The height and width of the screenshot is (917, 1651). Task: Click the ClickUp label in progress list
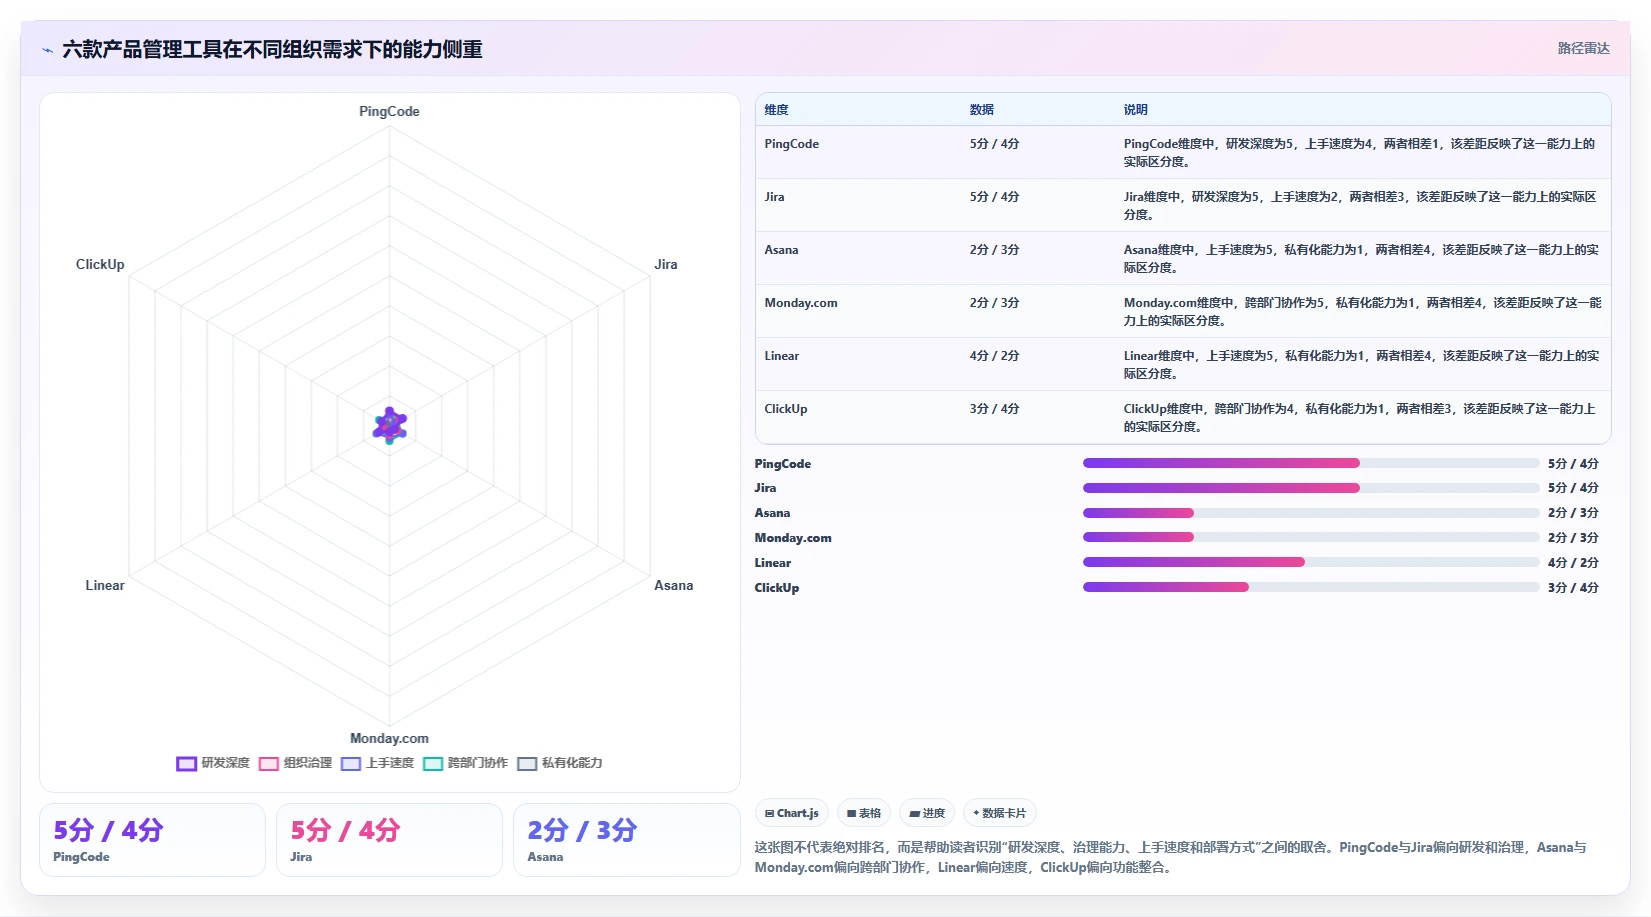coord(776,588)
